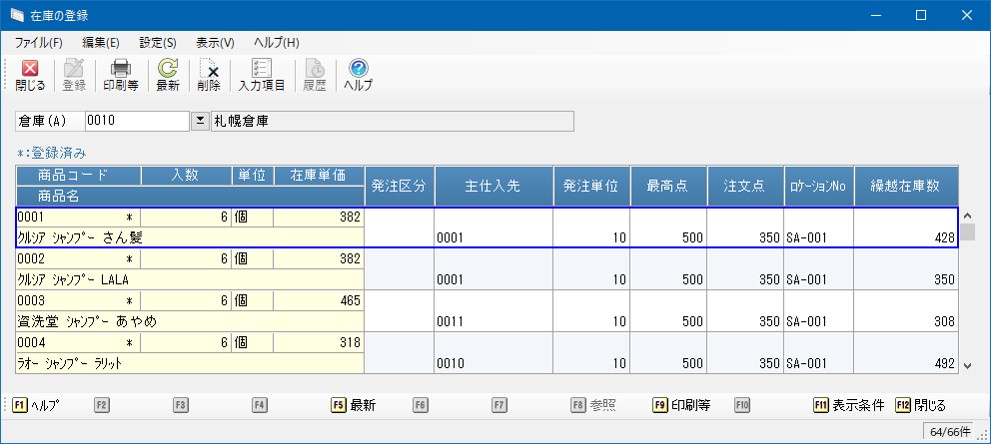Select product code cell 0002
Image resolution: width=991 pixels, height=444 pixels.
(78, 259)
